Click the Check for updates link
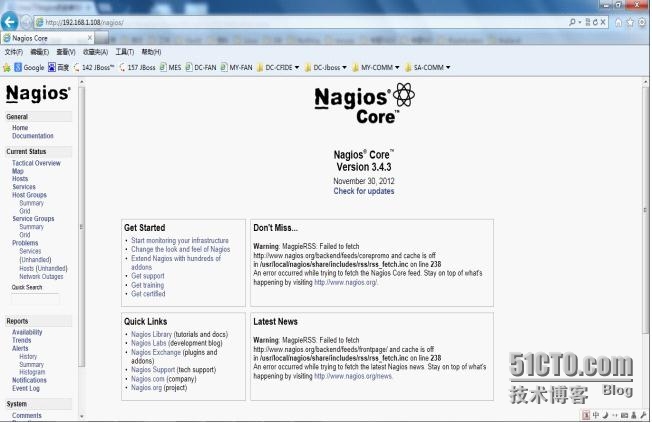 click(x=364, y=191)
